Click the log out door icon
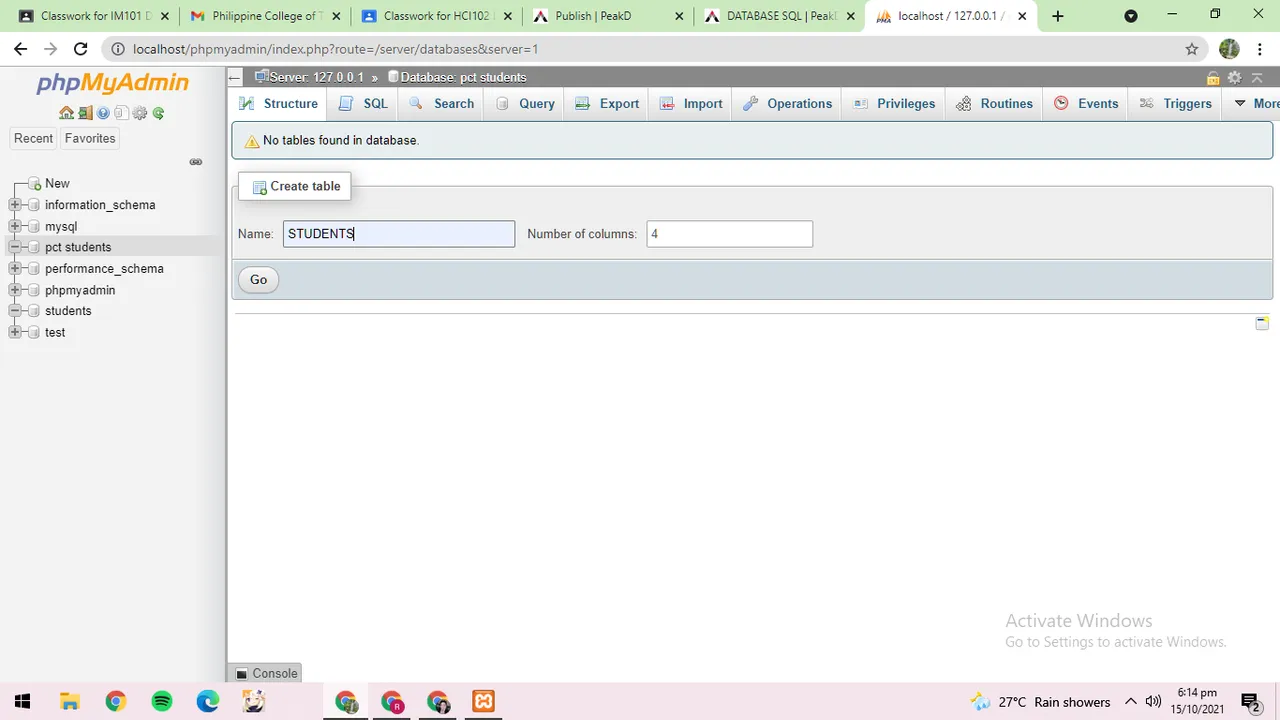This screenshot has width=1280, height=720. [85, 113]
